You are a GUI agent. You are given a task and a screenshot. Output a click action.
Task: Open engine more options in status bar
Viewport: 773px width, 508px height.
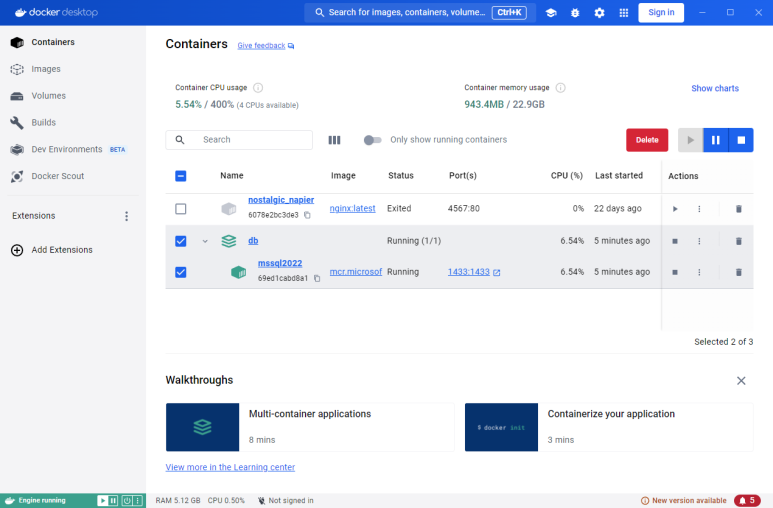pyautogui.click(x=138, y=501)
